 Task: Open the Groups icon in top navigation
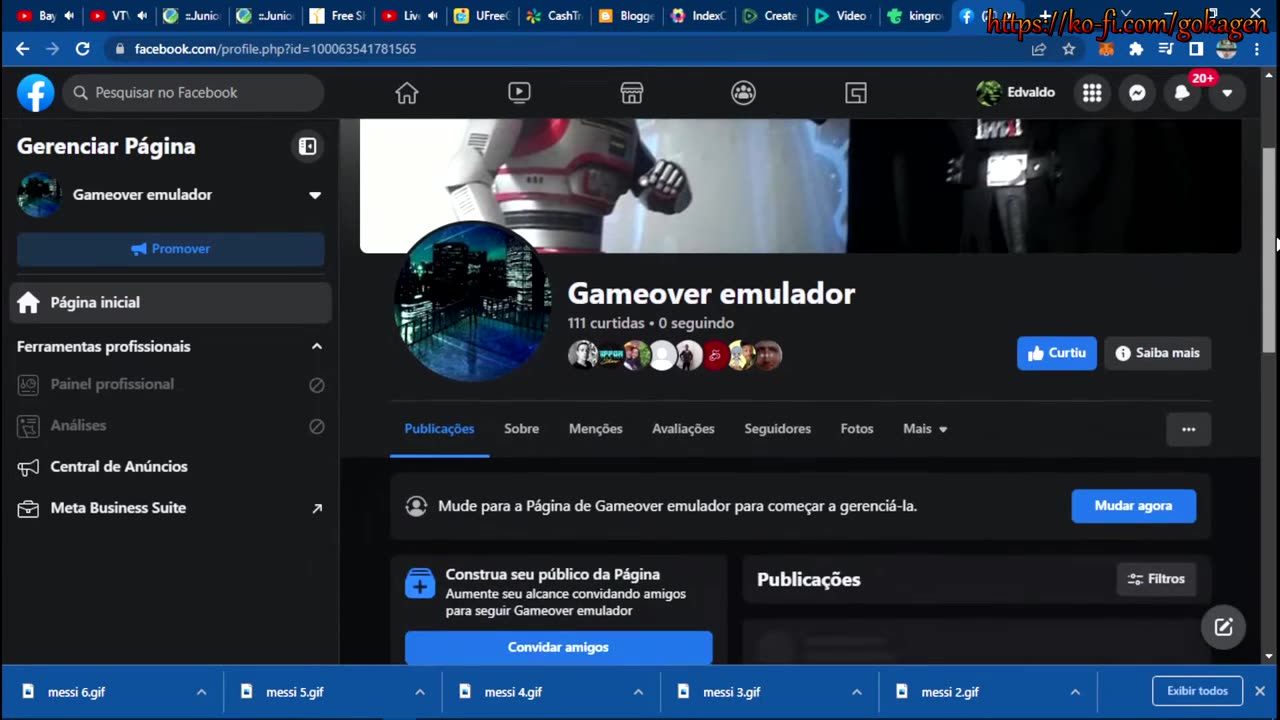[743, 93]
